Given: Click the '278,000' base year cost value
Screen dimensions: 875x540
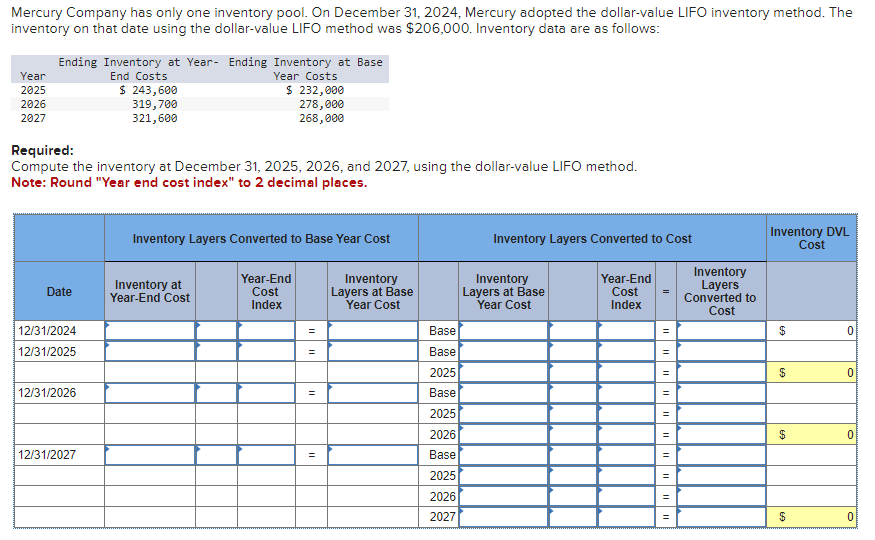Looking at the screenshot, I should pyautogui.click(x=321, y=104).
